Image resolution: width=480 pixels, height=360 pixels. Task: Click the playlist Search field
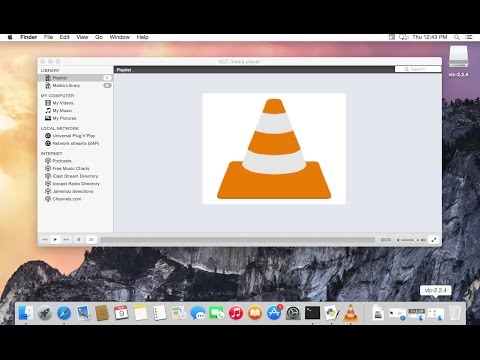click(x=418, y=69)
